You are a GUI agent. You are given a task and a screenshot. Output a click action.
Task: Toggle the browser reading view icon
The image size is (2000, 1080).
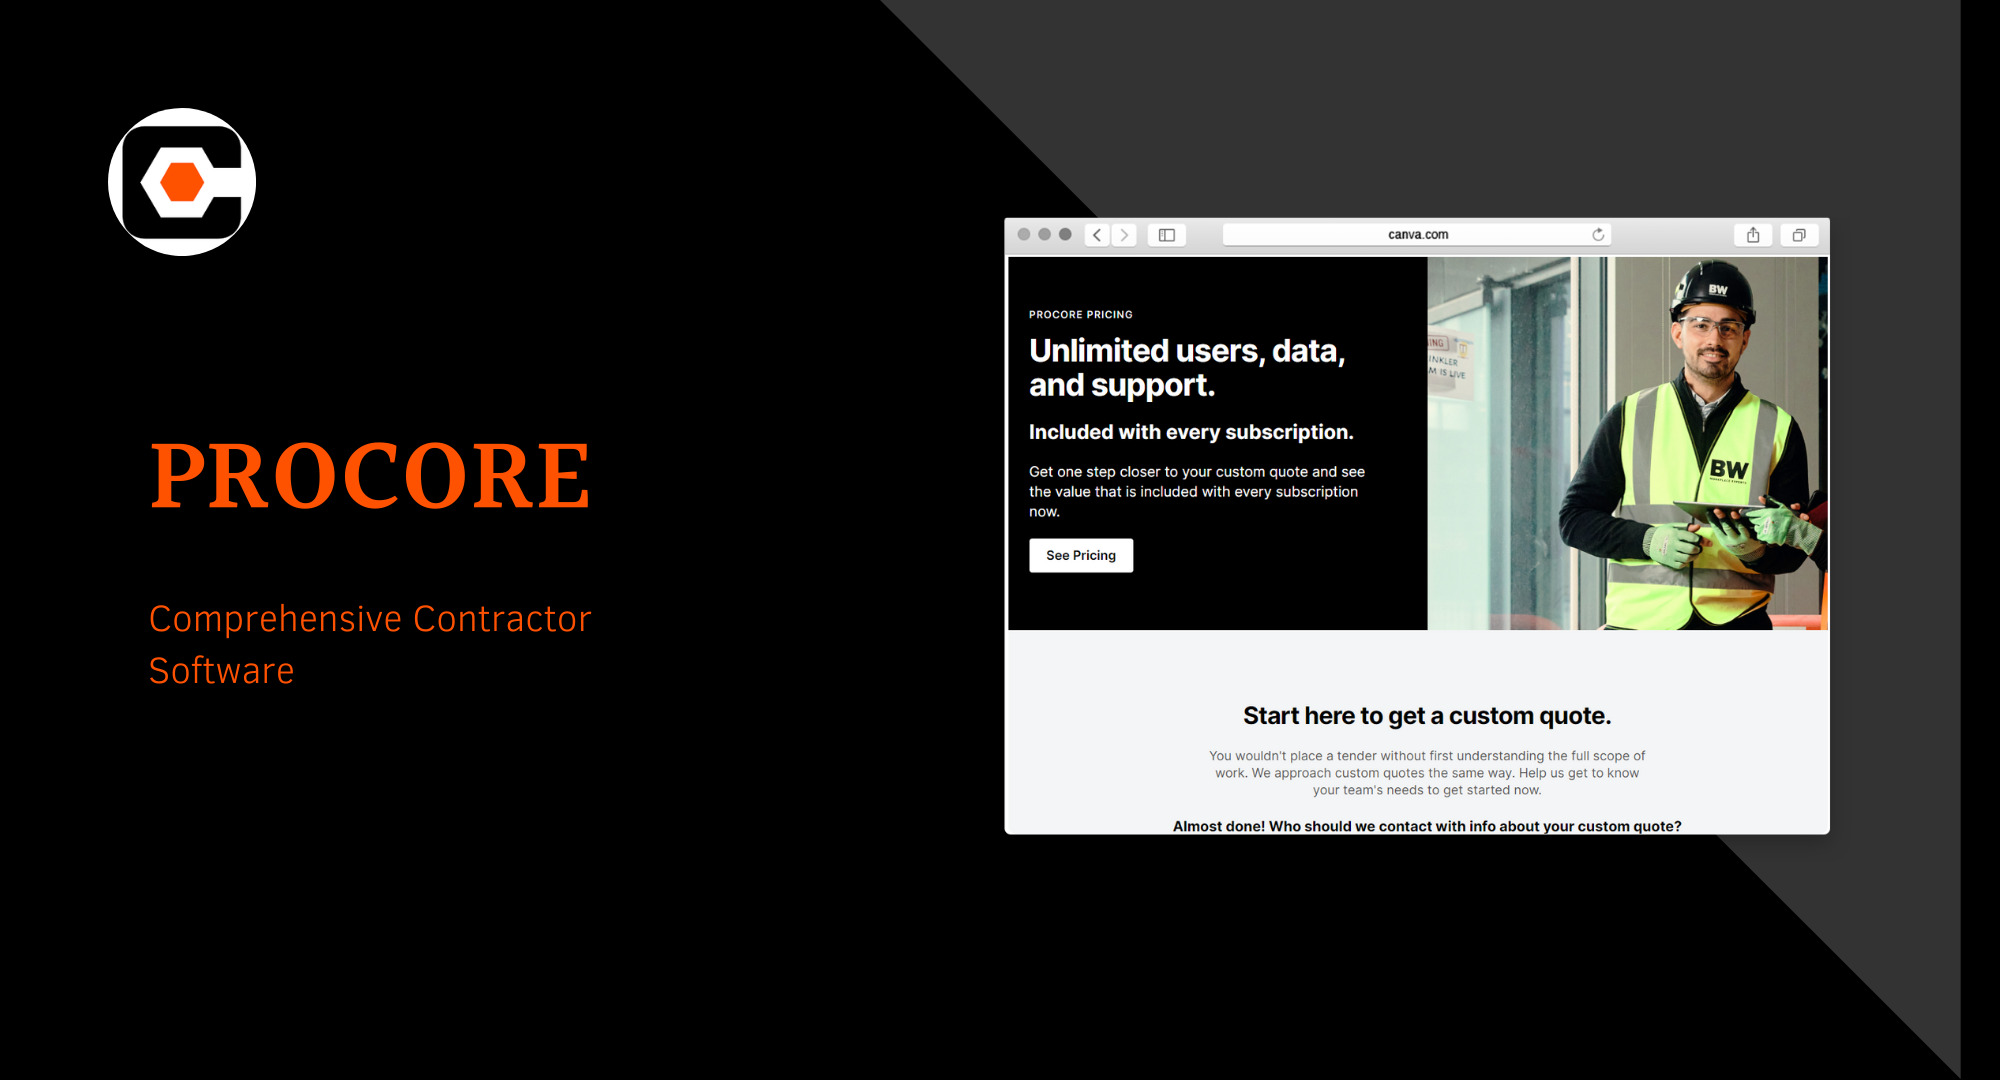pos(1166,237)
